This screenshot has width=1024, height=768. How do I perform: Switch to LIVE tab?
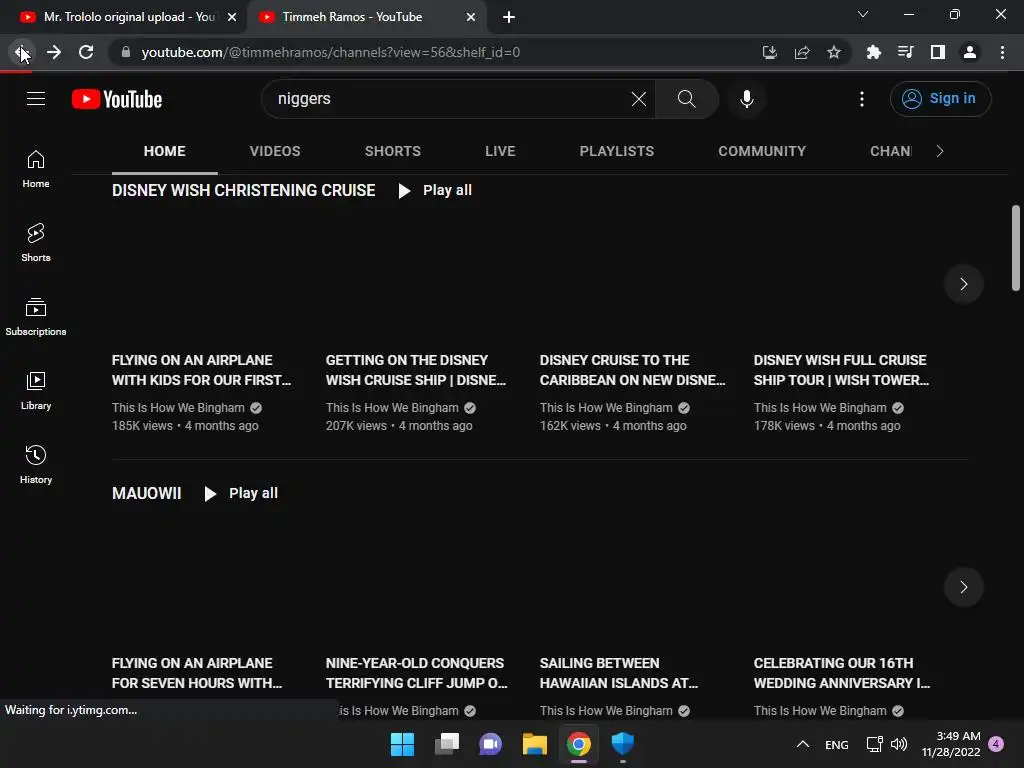[500, 152]
